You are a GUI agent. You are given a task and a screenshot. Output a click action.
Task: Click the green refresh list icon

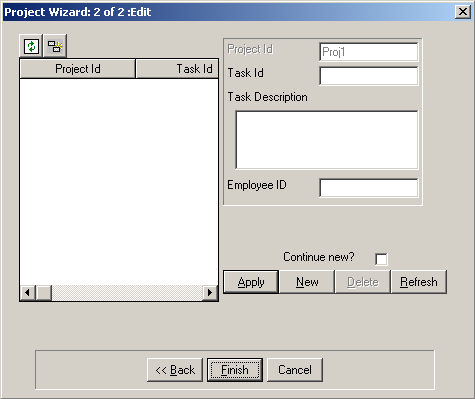tap(31, 46)
